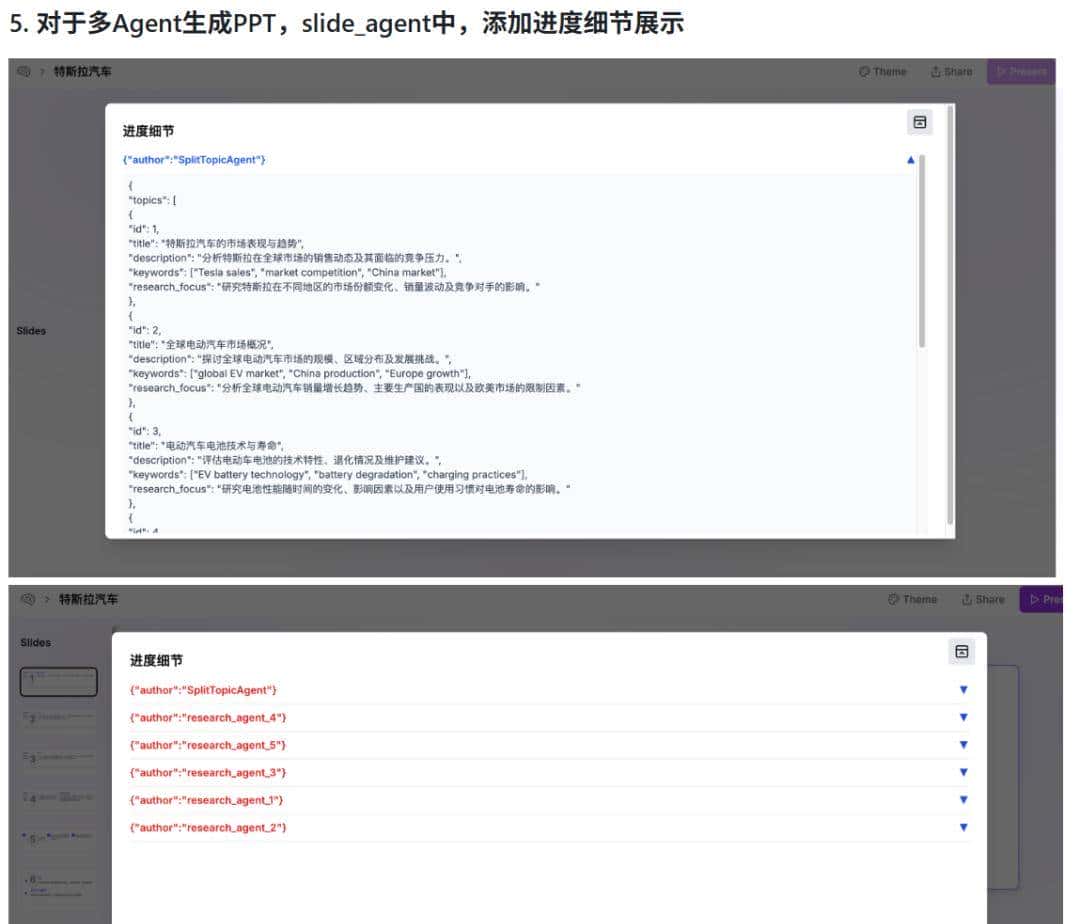This screenshot has height=924, width=1080.
Task: Toggle open the research_agent_1 output
Action: (962, 799)
